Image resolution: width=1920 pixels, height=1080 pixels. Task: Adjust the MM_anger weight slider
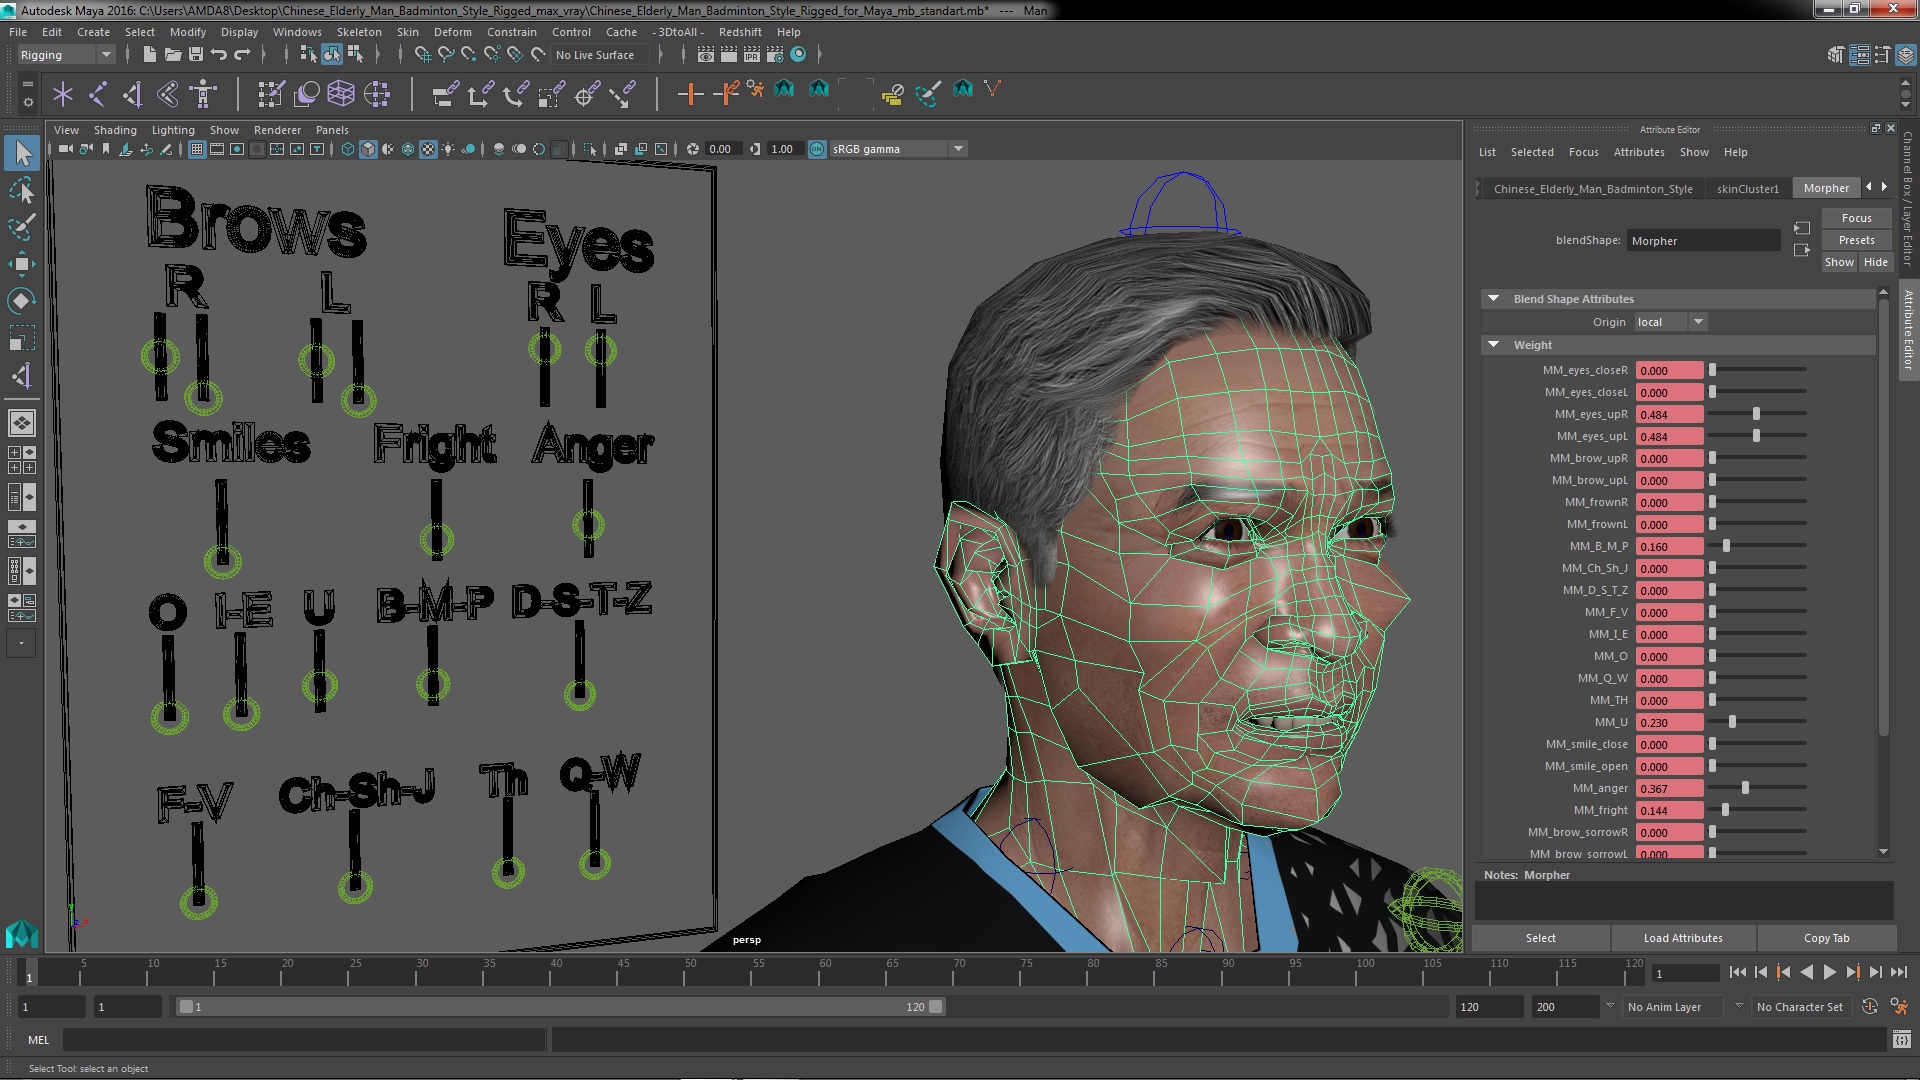click(x=1745, y=788)
